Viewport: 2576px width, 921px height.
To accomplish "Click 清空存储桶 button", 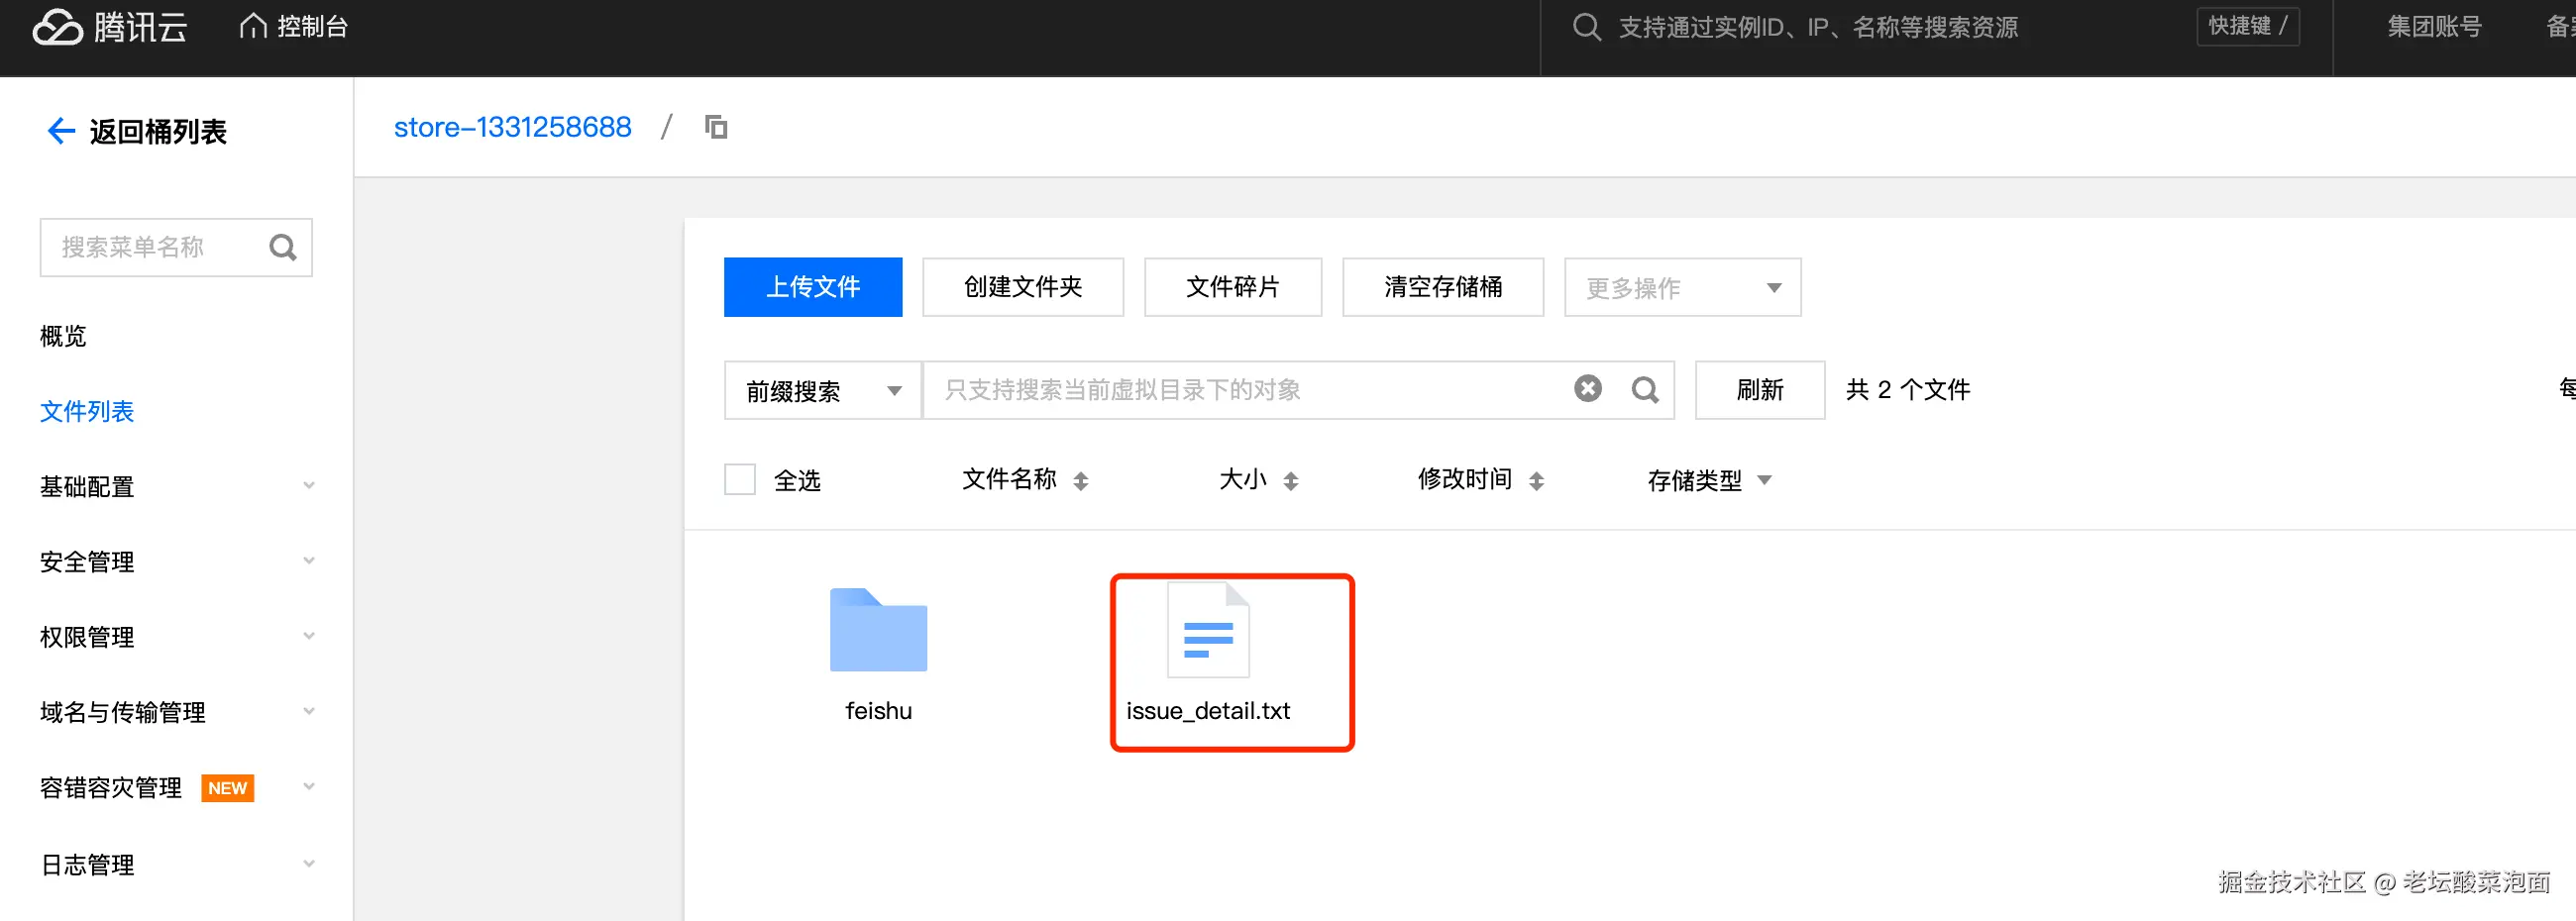I will pos(1443,288).
